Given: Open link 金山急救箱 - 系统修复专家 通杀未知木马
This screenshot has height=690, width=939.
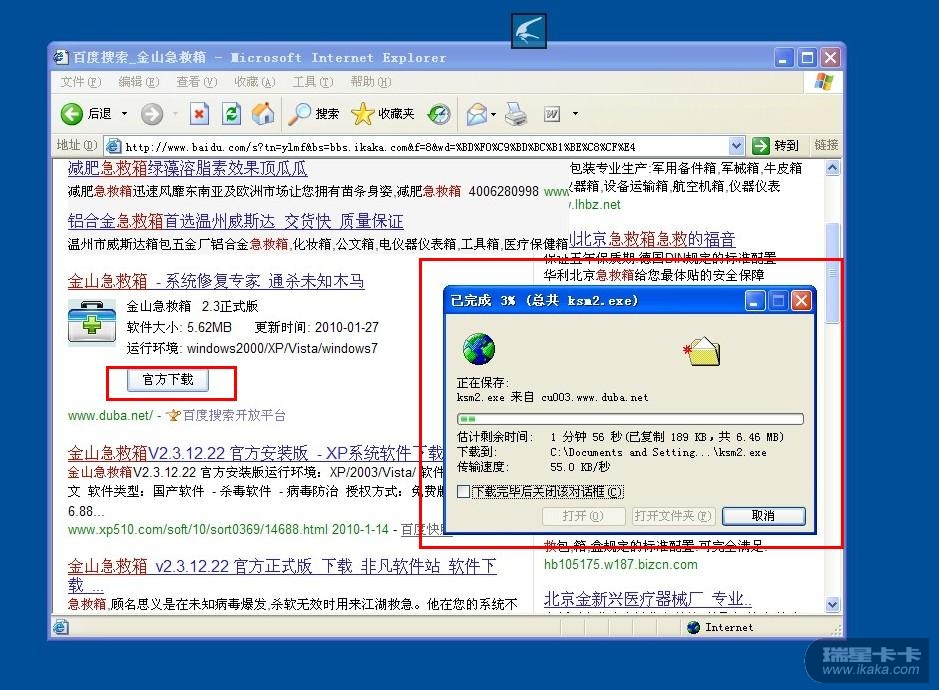Looking at the screenshot, I should [216, 281].
